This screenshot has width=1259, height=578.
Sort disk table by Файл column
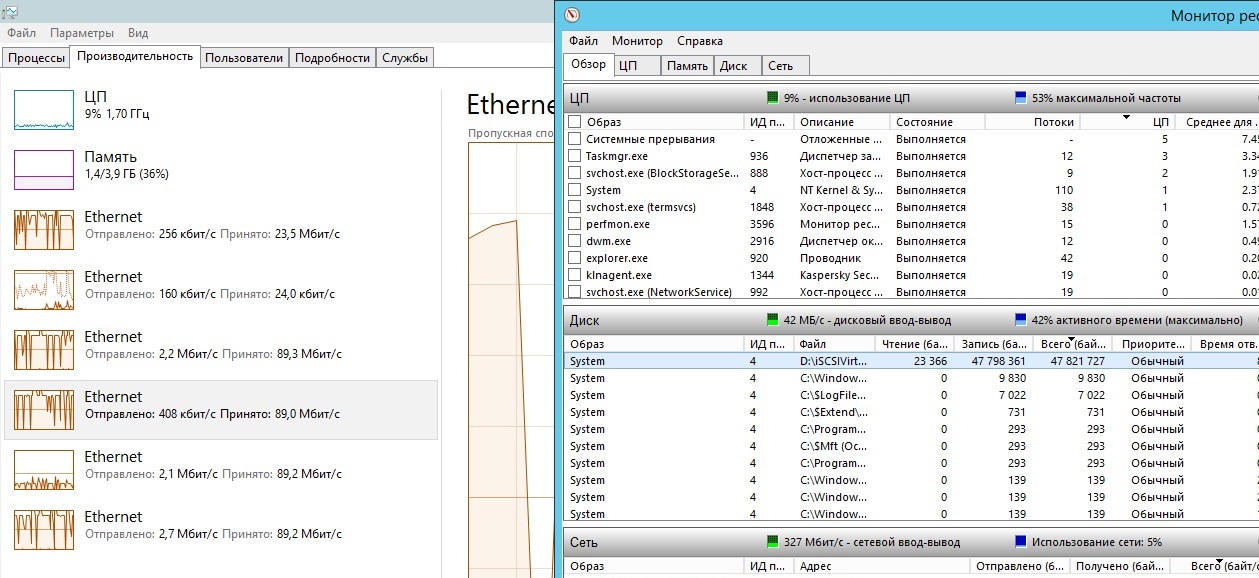coord(834,344)
